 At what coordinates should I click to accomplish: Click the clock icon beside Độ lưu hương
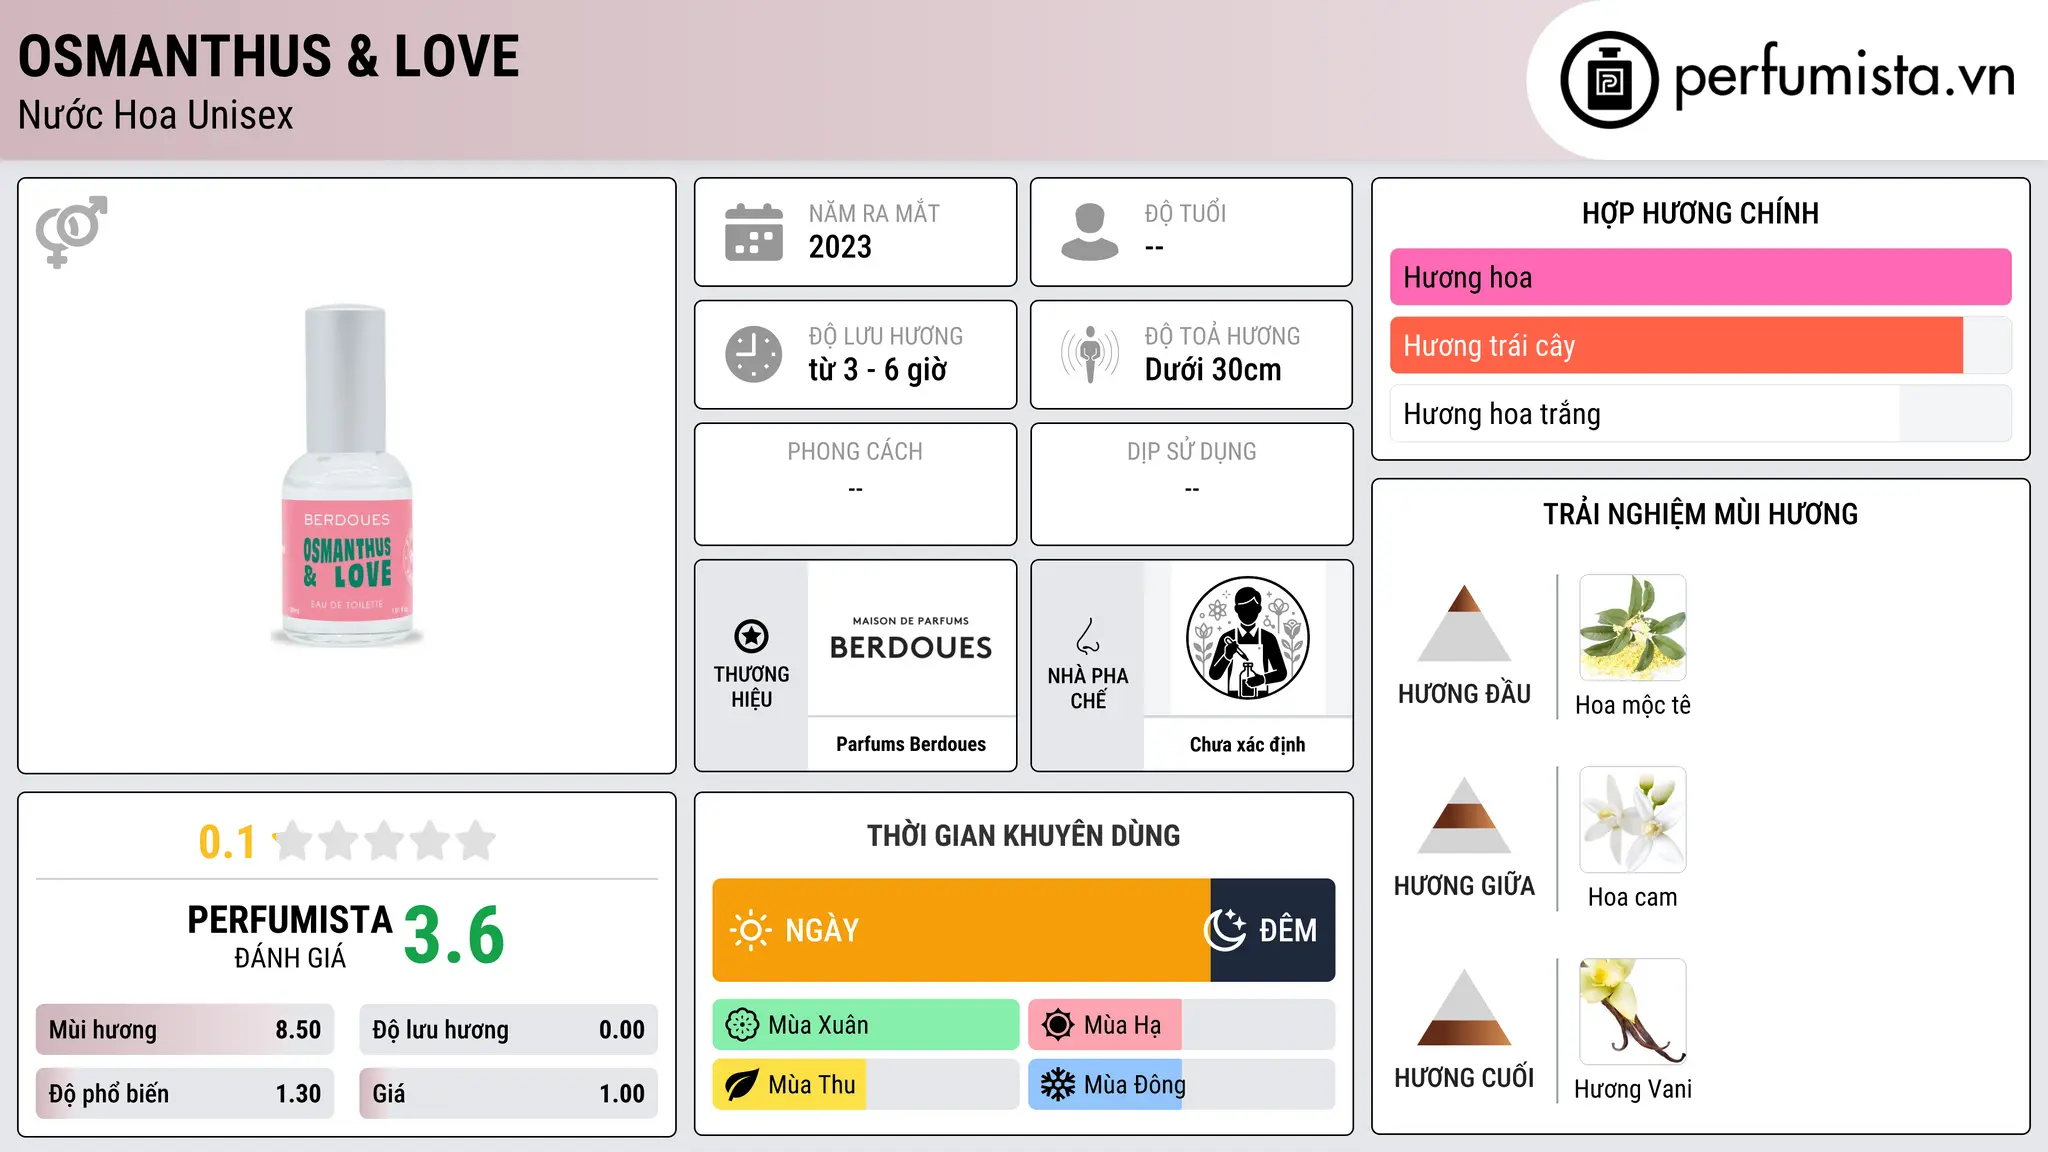click(x=754, y=354)
